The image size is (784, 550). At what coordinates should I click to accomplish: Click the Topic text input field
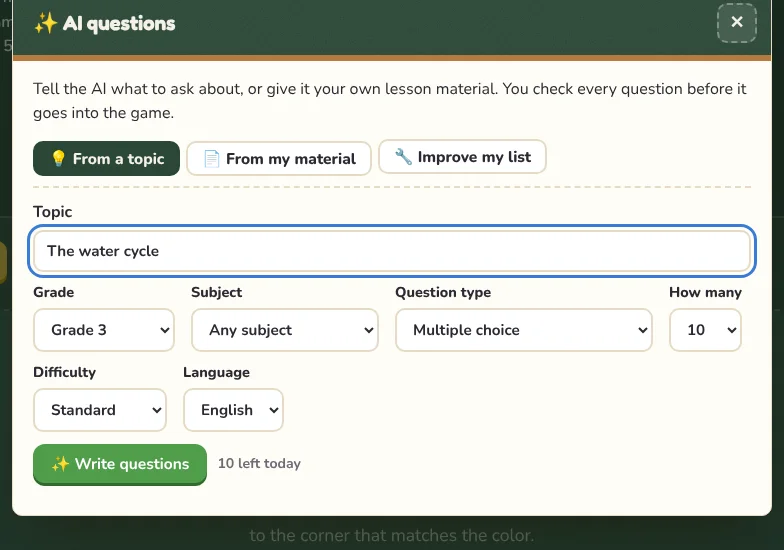pyautogui.click(x=392, y=251)
